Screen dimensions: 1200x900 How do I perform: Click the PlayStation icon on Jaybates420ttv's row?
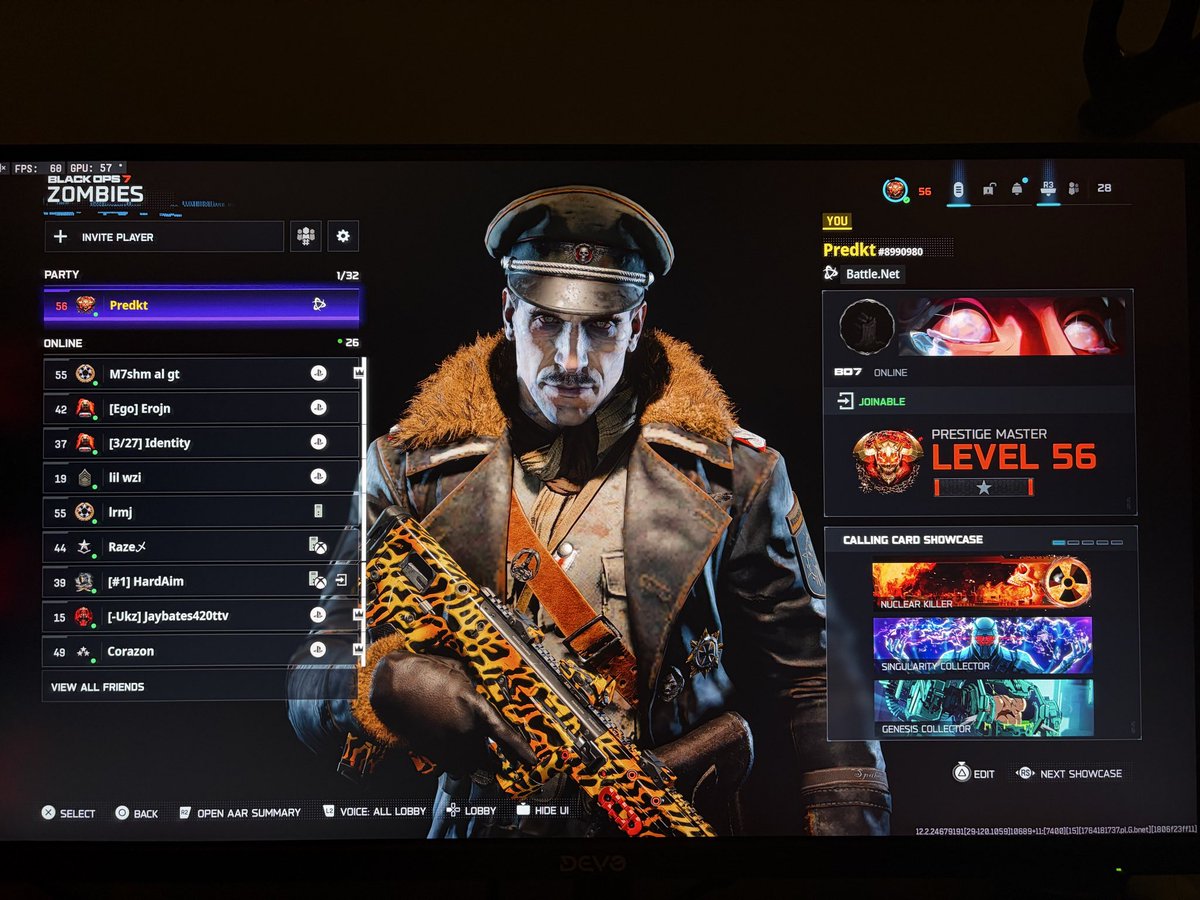point(318,615)
